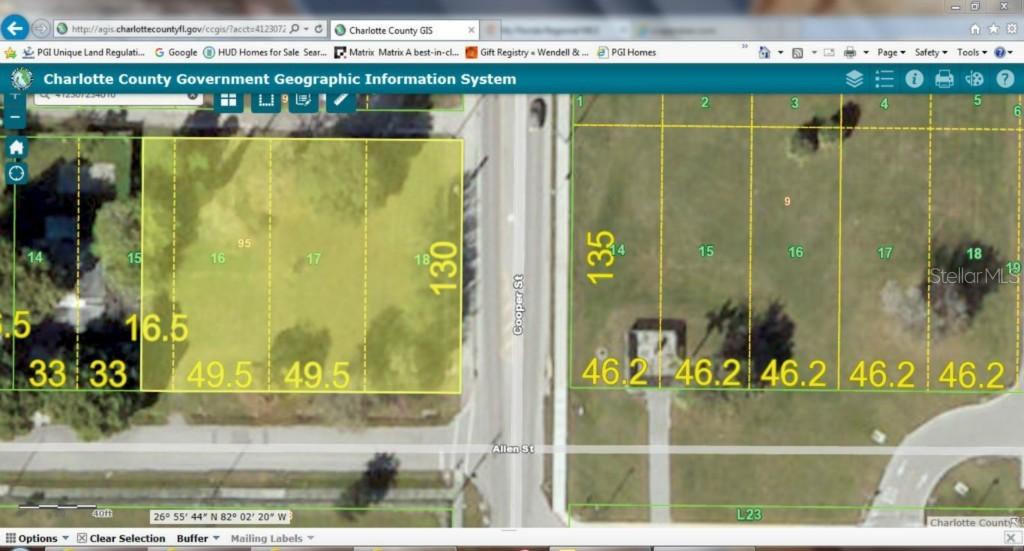This screenshot has width=1024, height=551.
Task: Open the PGI Homes bookmark
Action: pyautogui.click(x=627, y=52)
